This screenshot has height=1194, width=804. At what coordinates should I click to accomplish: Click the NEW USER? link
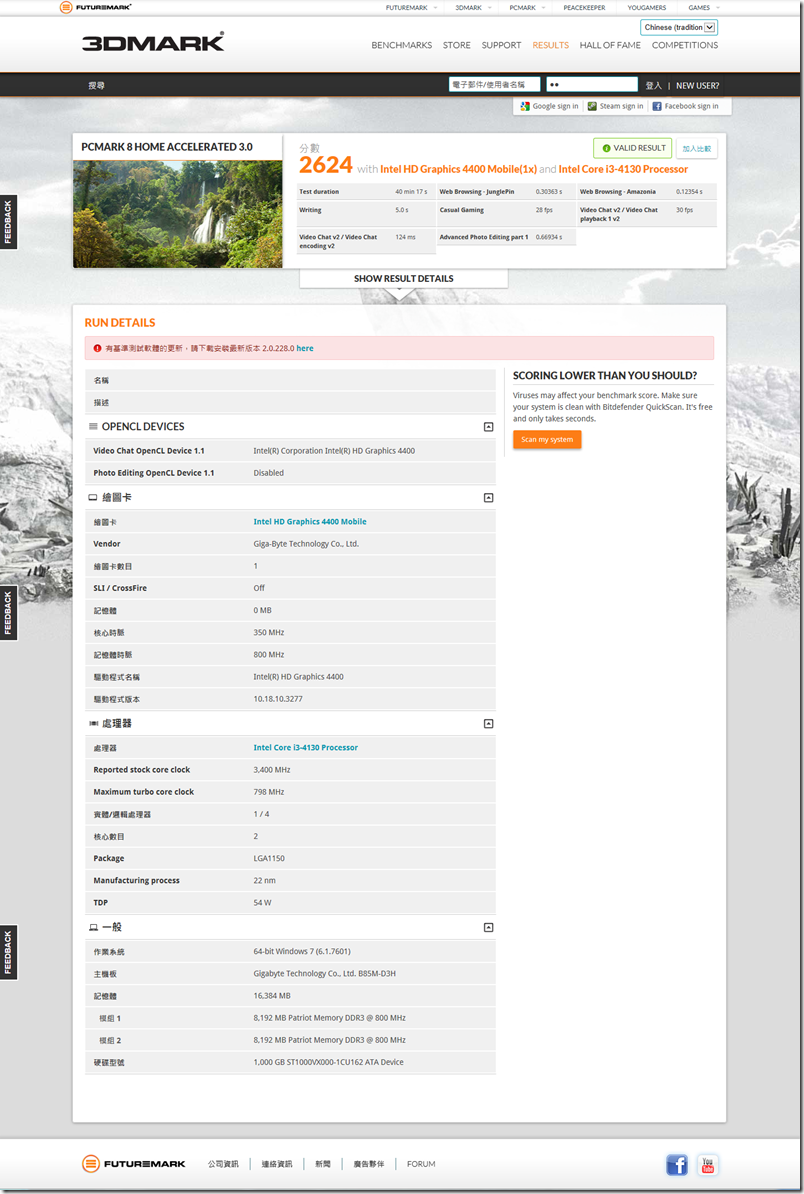(x=697, y=85)
